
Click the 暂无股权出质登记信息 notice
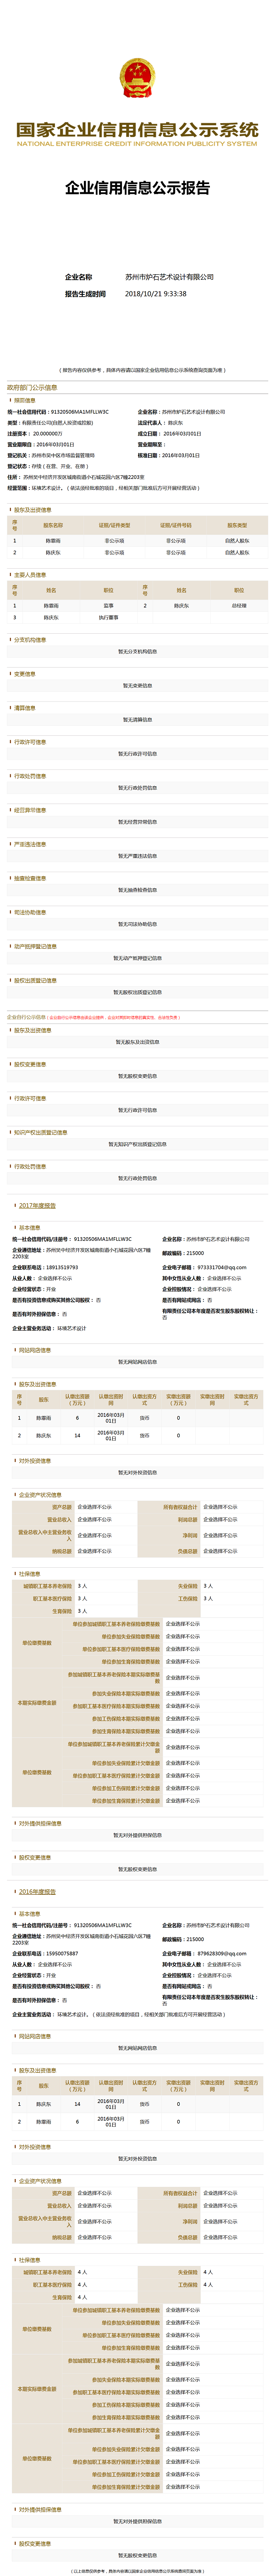point(138,992)
